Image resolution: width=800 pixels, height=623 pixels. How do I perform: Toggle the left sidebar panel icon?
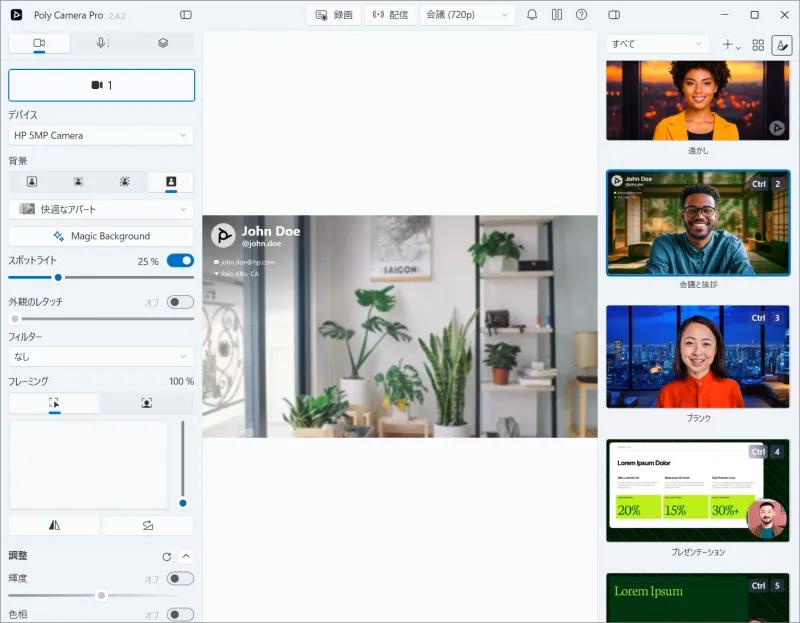[186, 15]
